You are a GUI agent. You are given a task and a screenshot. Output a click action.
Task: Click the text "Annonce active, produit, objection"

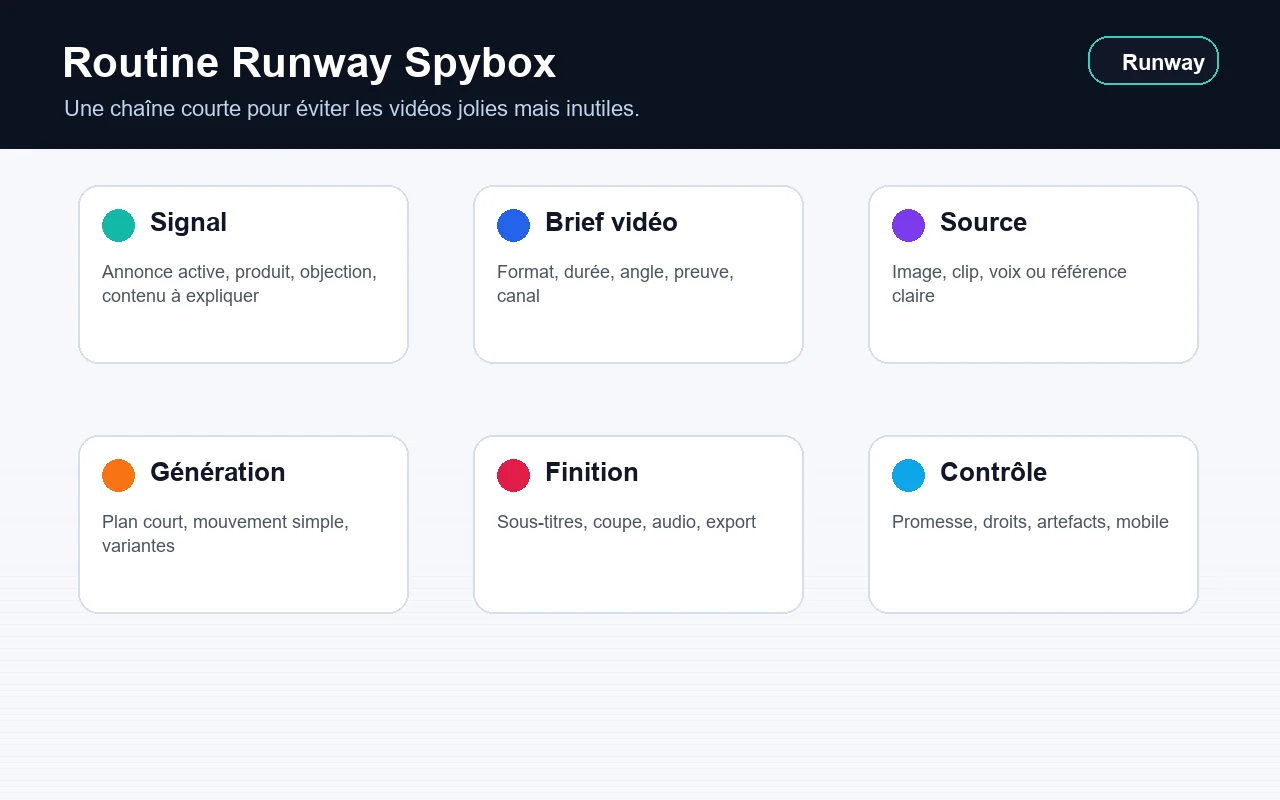239,272
